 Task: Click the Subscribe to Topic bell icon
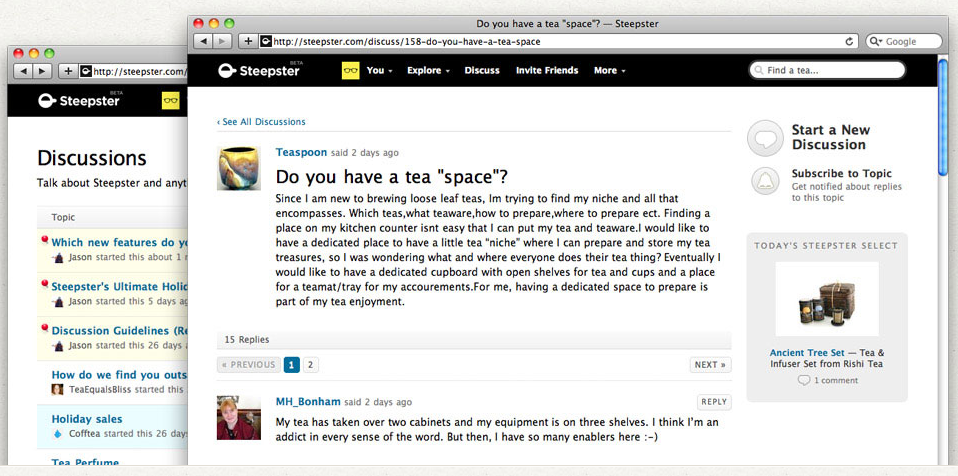(x=765, y=181)
